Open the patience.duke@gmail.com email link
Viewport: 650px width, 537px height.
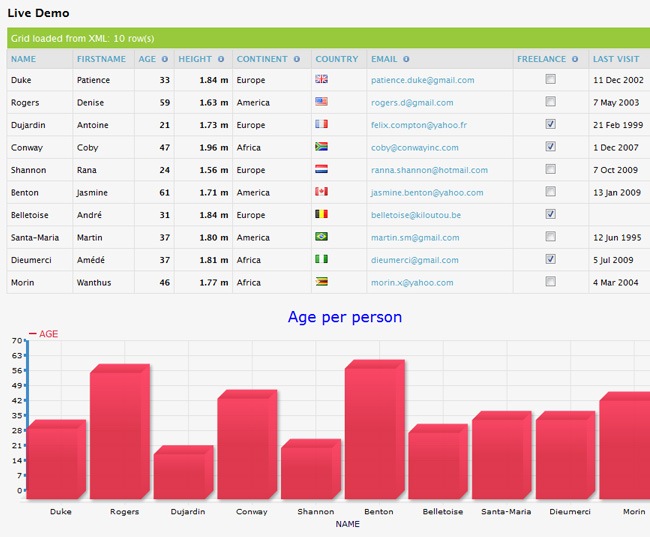coord(422,80)
